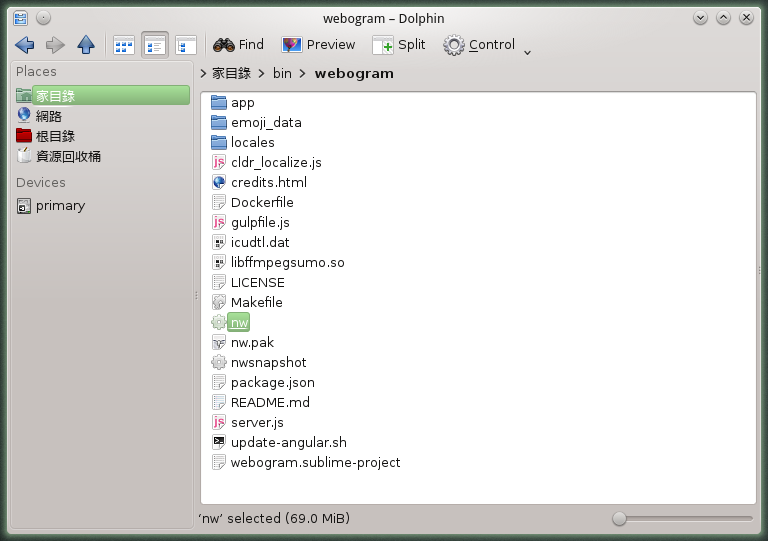The image size is (768, 541).
Task: Expand the arrow between bin and webogram
Action: (x=303, y=73)
